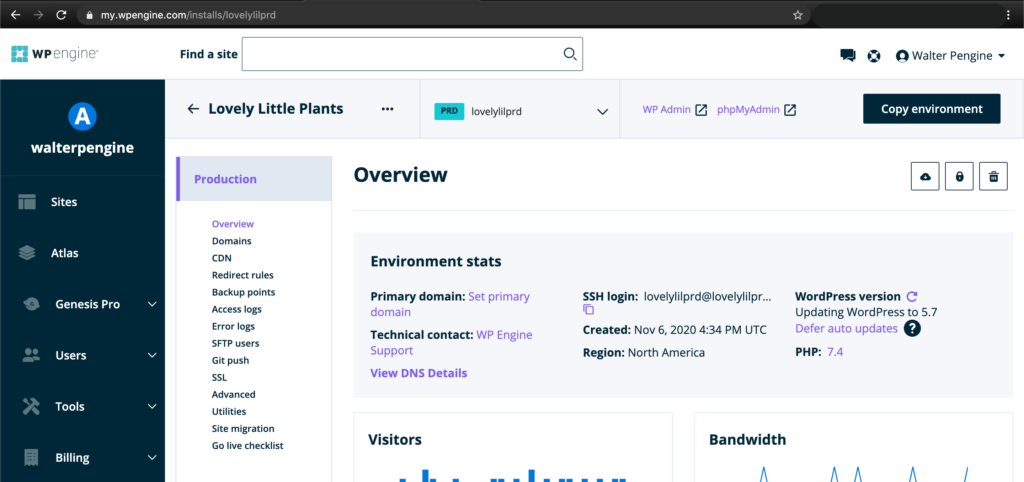Select the Production section header
The height and width of the screenshot is (482, 1024).
tap(254, 179)
